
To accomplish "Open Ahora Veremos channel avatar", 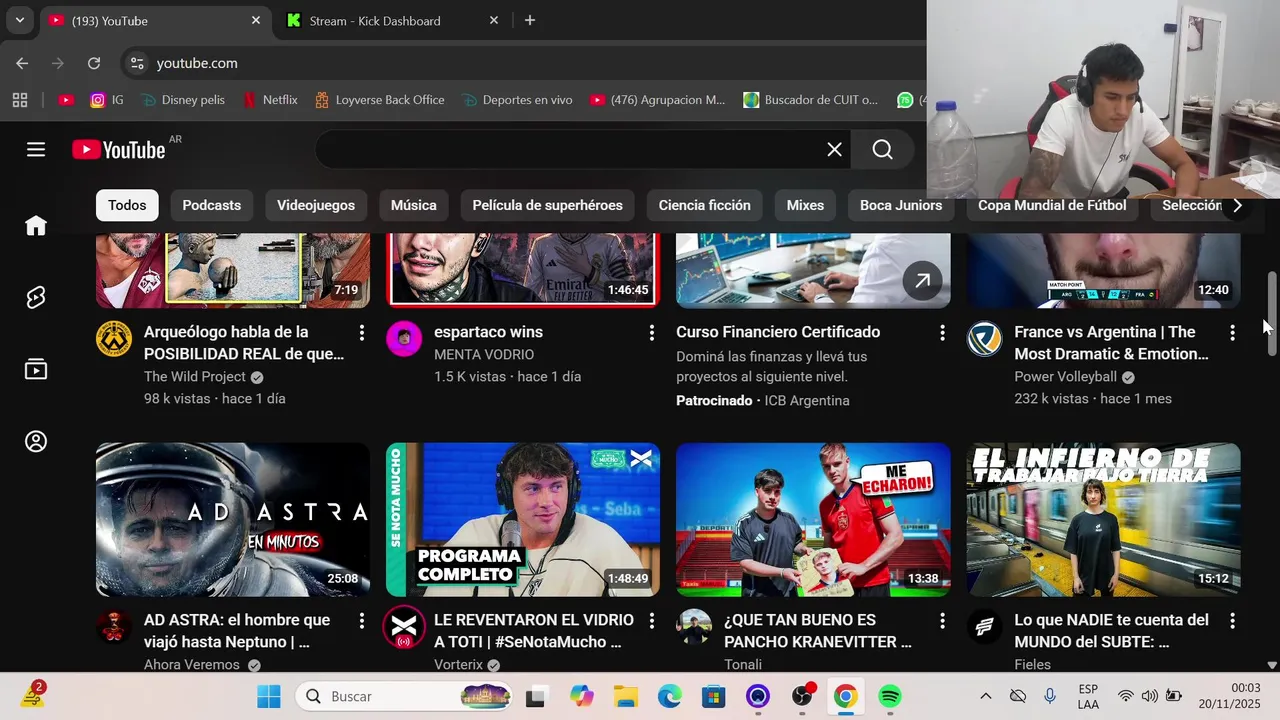I will tap(114, 627).
